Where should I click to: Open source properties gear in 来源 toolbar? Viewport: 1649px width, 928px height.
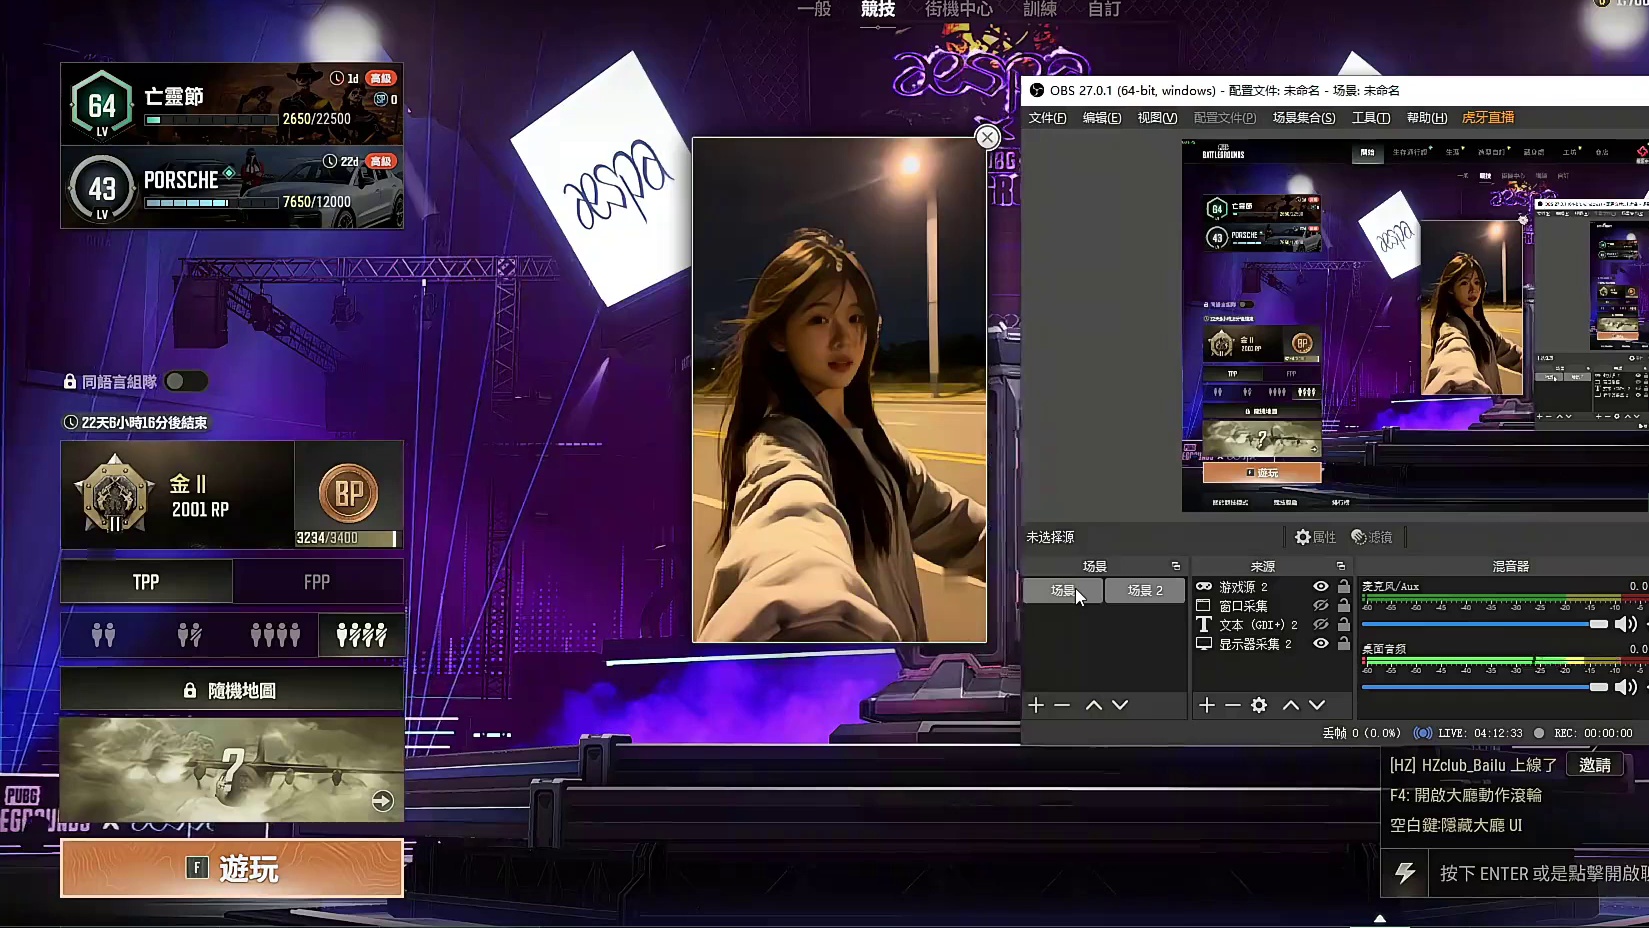[x=1259, y=705]
